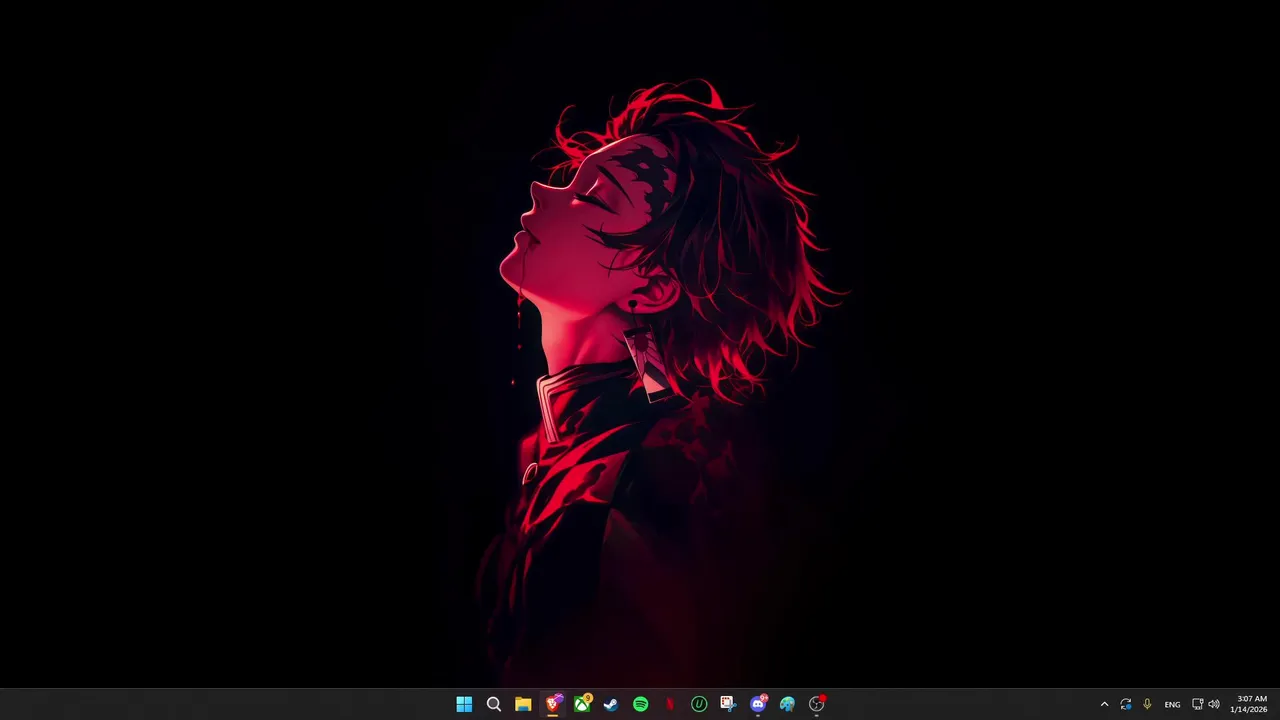Open Discord from the taskbar
The image size is (1280, 720).
(758, 704)
